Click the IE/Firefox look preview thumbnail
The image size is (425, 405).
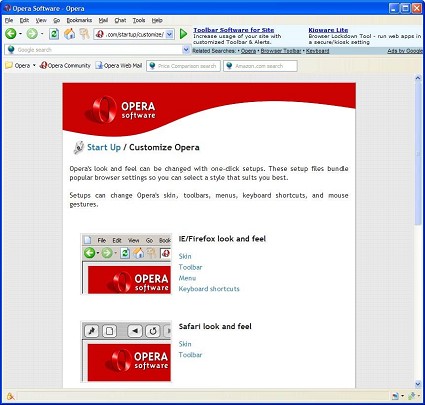(x=126, y=264)
